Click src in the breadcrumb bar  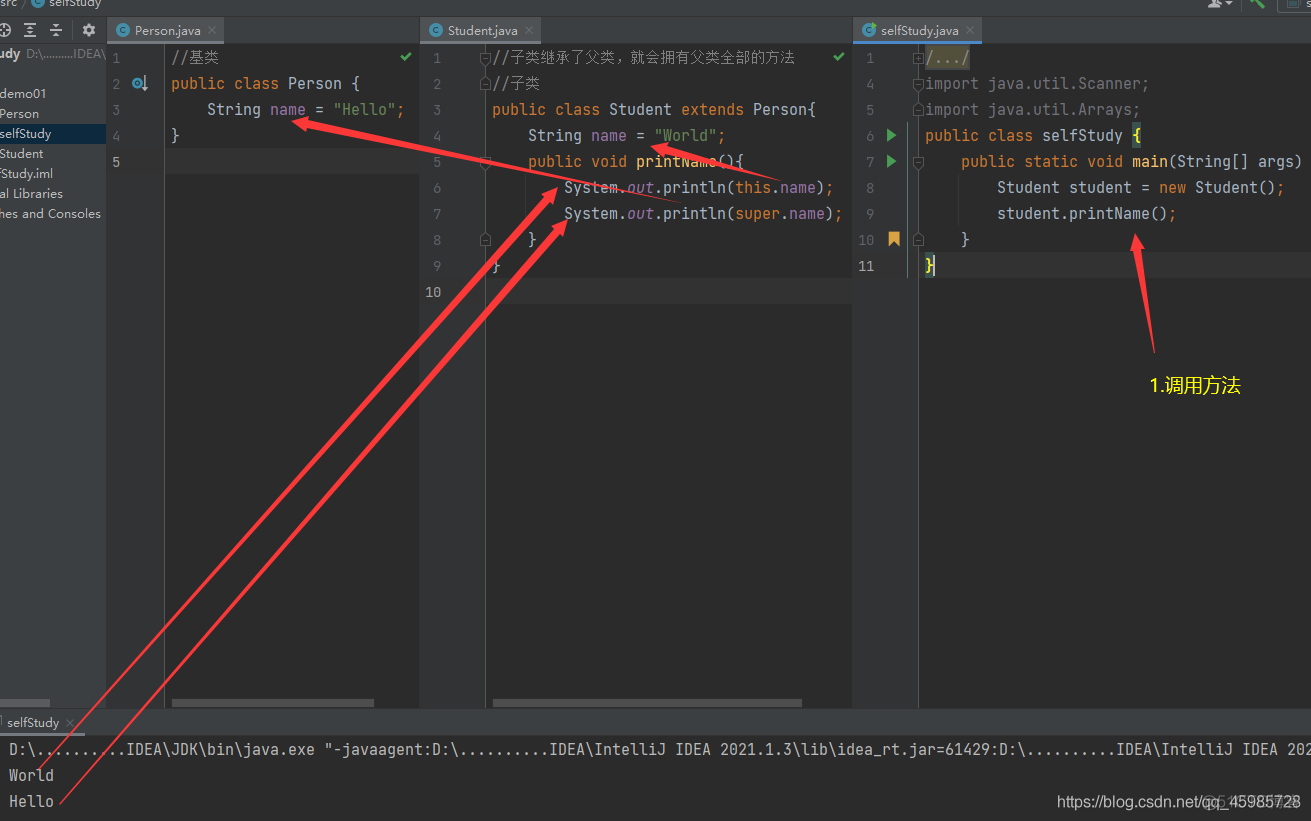coord(8,4)
